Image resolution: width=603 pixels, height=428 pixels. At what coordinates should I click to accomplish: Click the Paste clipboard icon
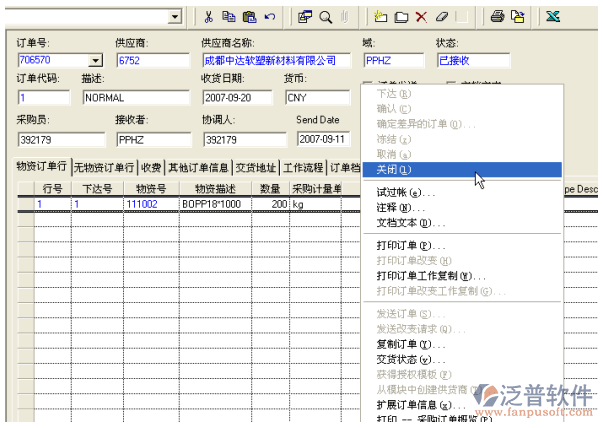click(x=249, y=16)
